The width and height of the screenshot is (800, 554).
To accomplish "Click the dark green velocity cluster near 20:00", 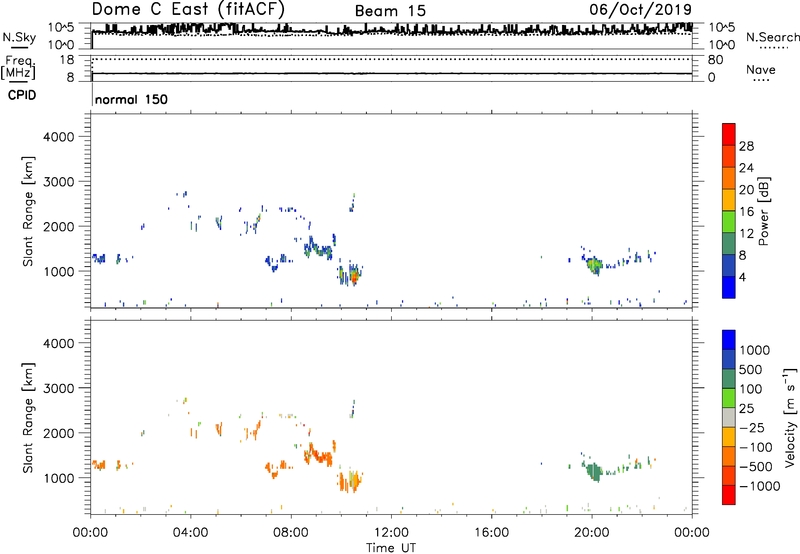I will pyautogui.click(x=593, y=472).
